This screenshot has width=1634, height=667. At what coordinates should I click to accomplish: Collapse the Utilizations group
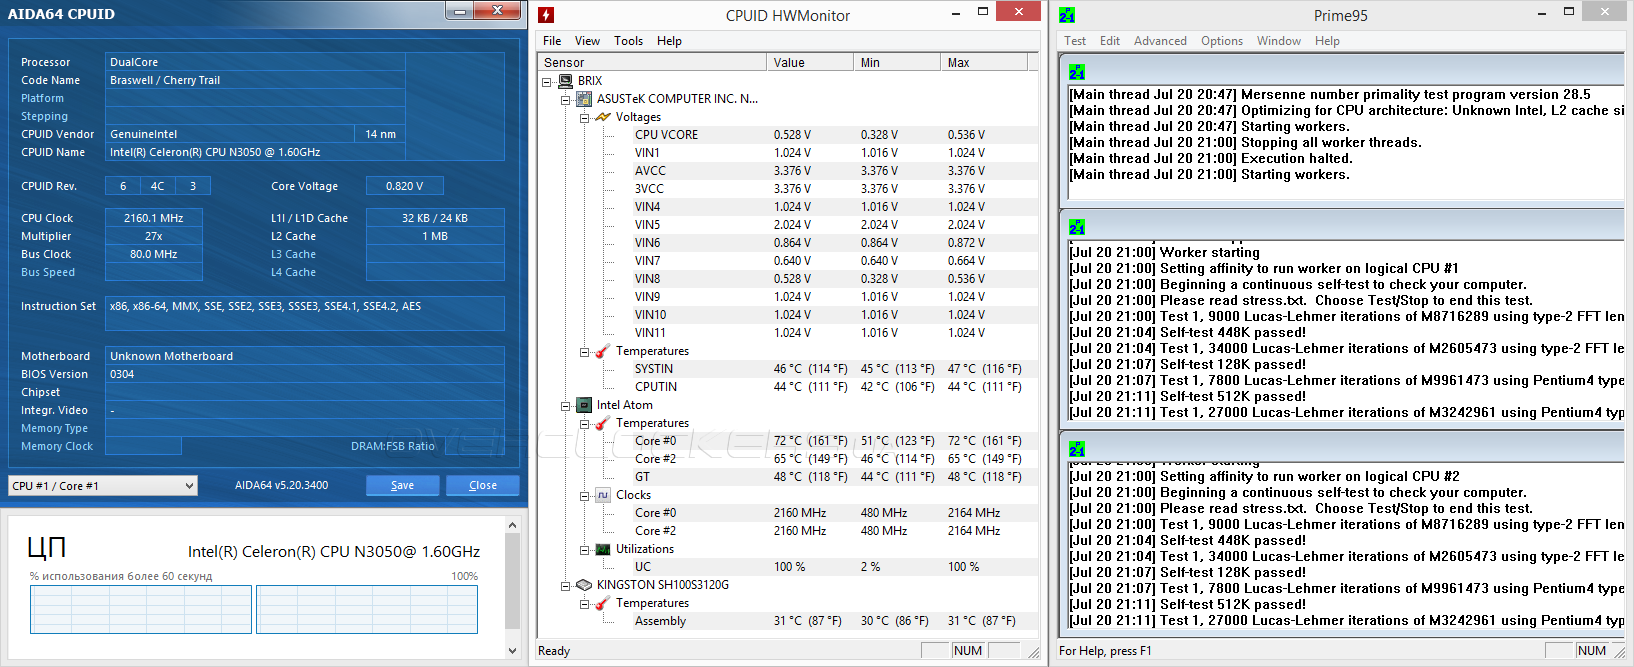585,549
